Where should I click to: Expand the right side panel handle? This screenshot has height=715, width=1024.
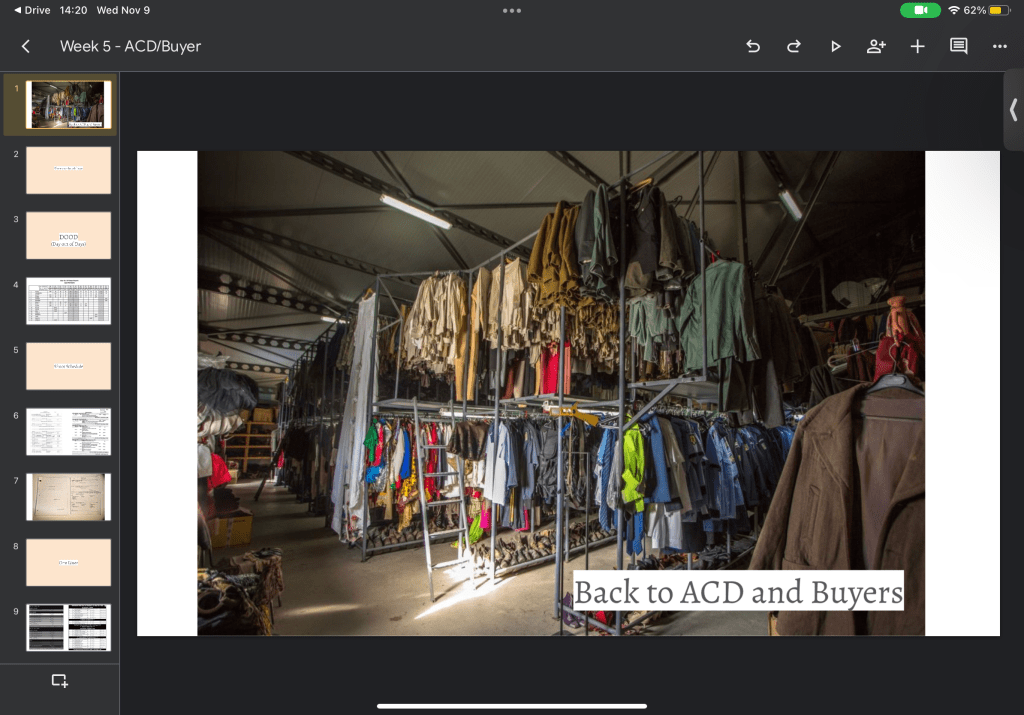tap(1013, 110)
